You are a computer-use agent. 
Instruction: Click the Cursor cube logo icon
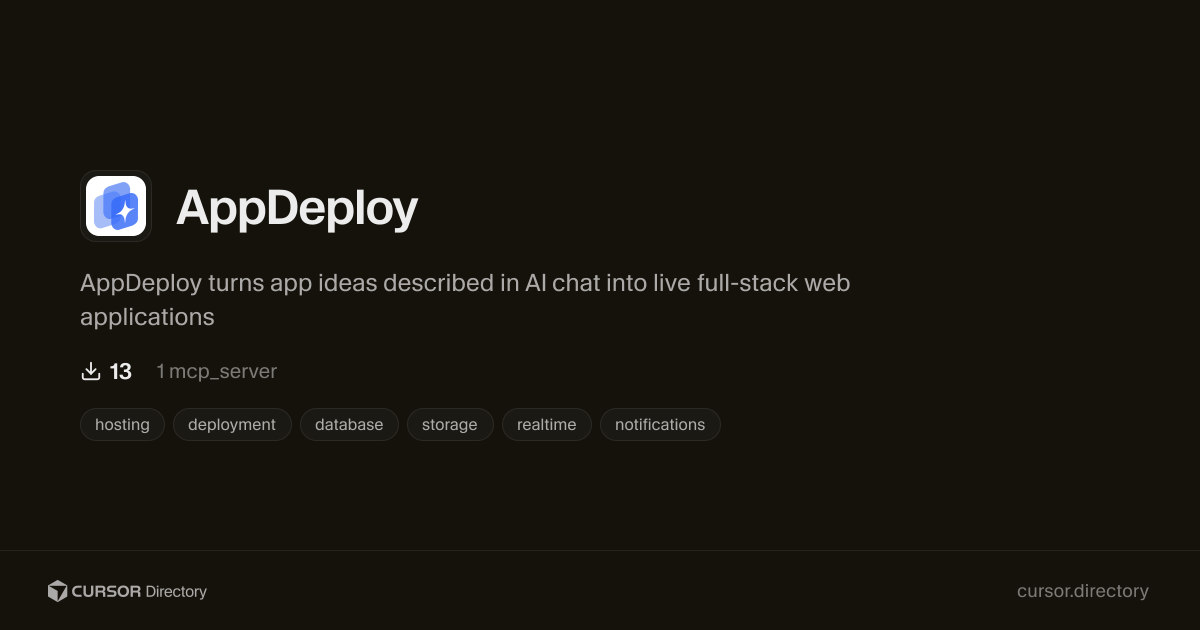coord(58,591)
